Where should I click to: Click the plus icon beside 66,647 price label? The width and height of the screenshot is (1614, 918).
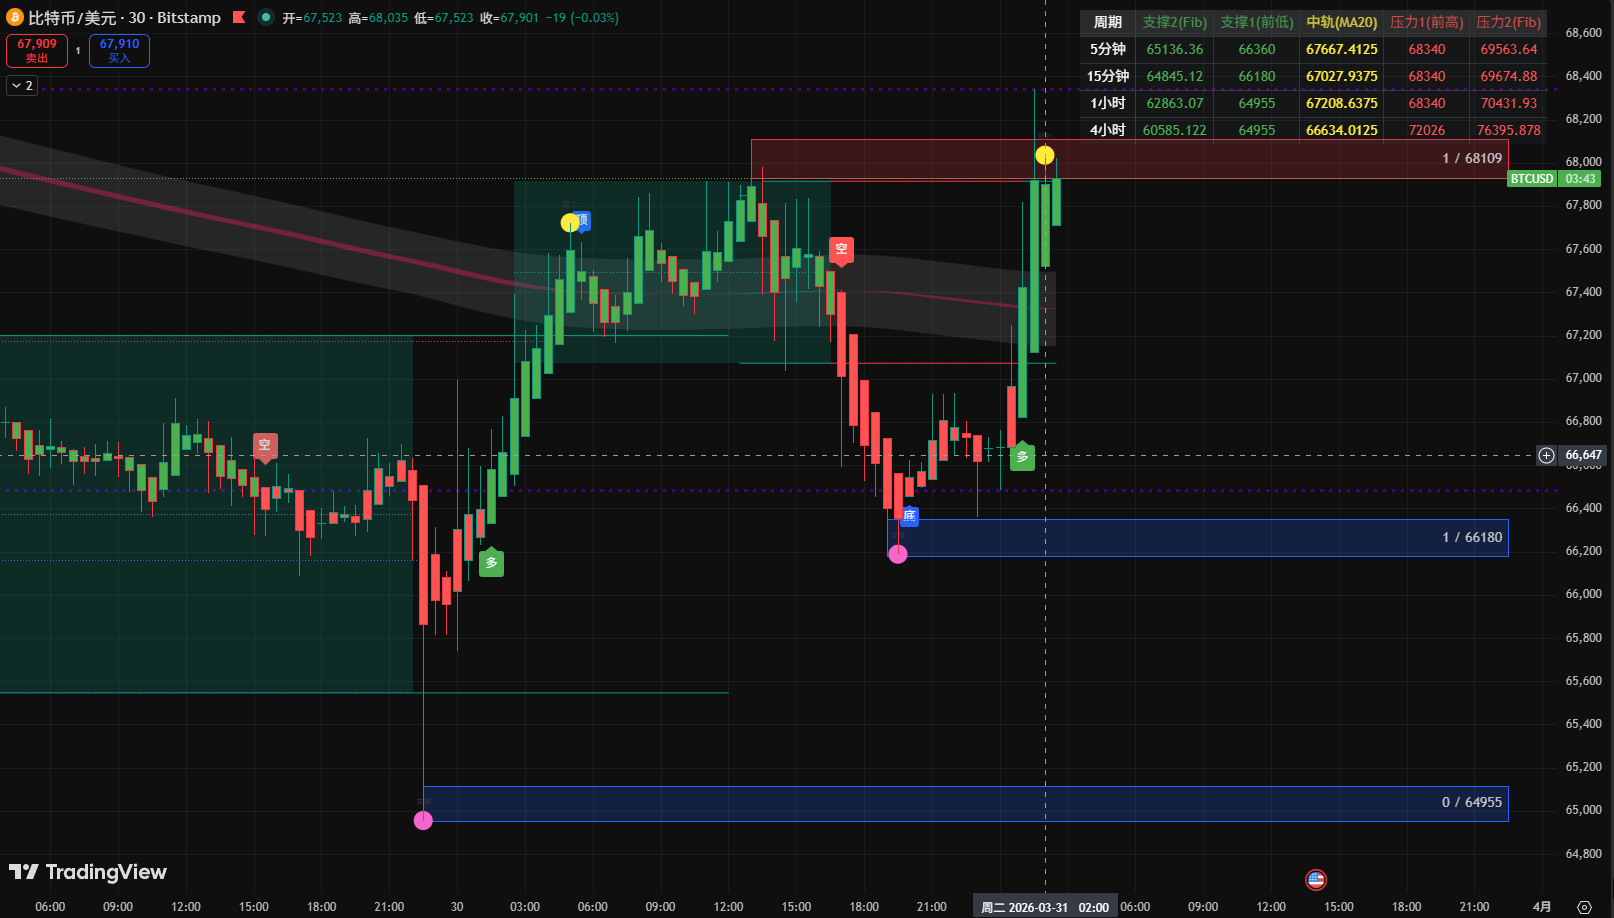[1547, 455]
